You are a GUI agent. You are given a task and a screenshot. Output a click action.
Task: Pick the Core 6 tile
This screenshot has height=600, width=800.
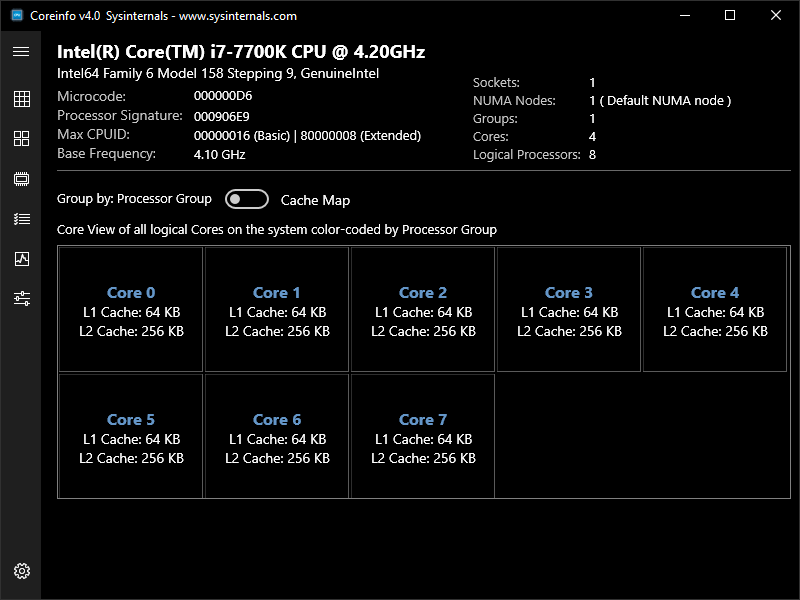(277, 437)
